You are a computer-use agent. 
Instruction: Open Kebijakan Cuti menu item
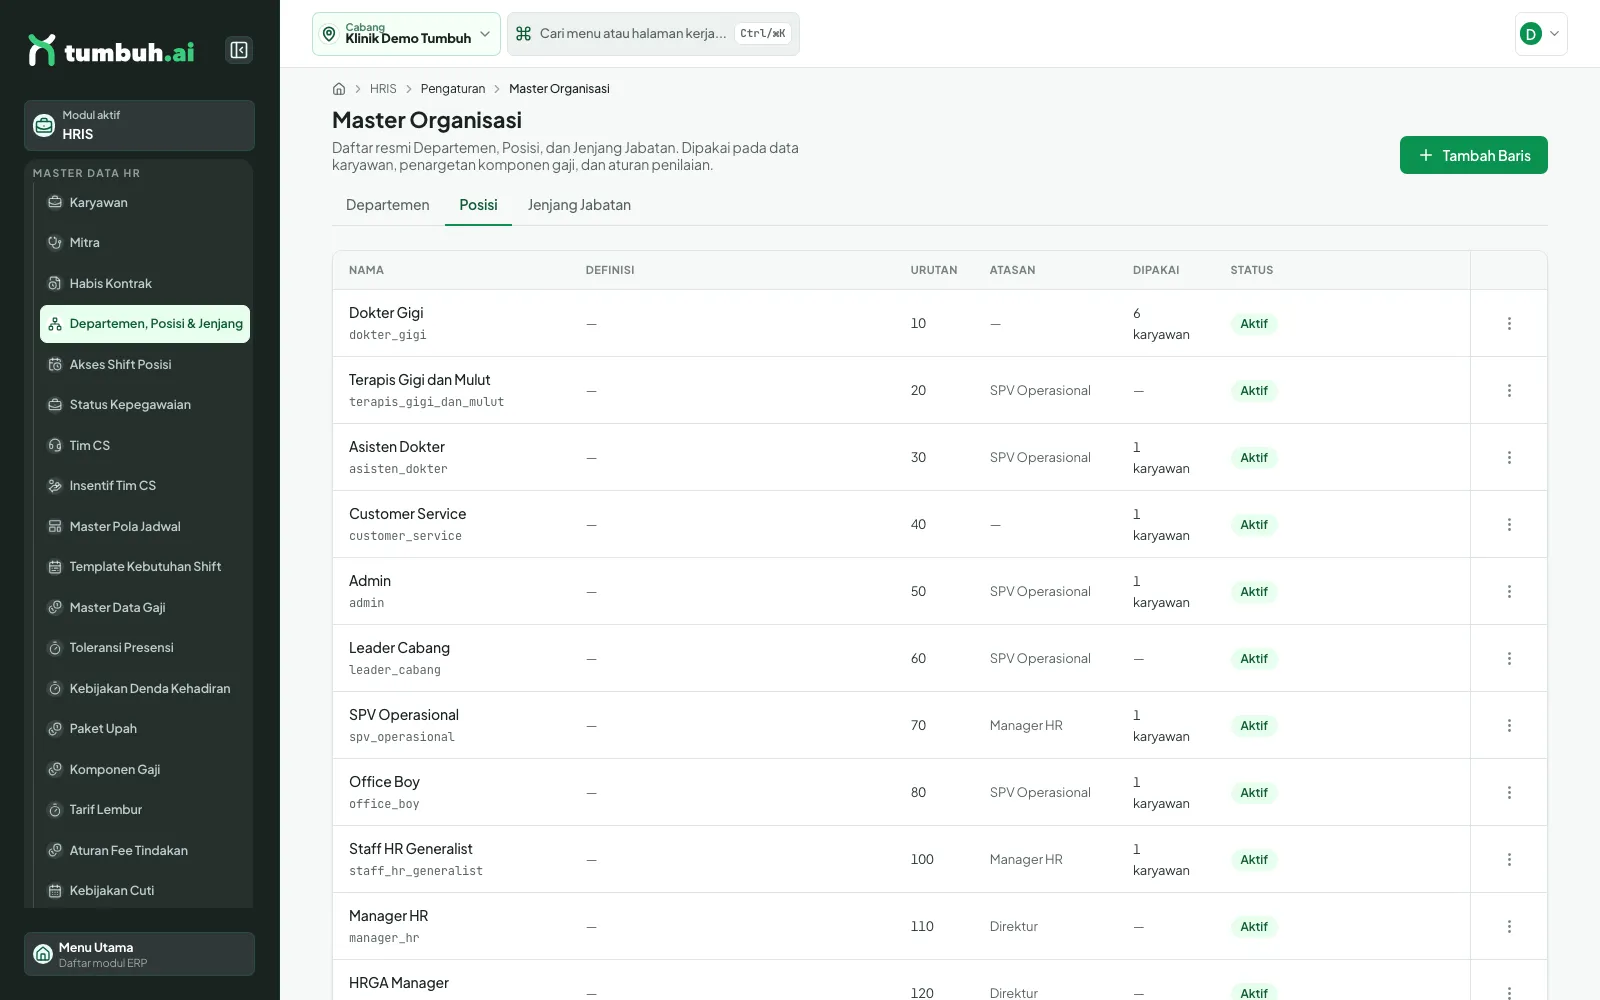(x=145, y=891)
